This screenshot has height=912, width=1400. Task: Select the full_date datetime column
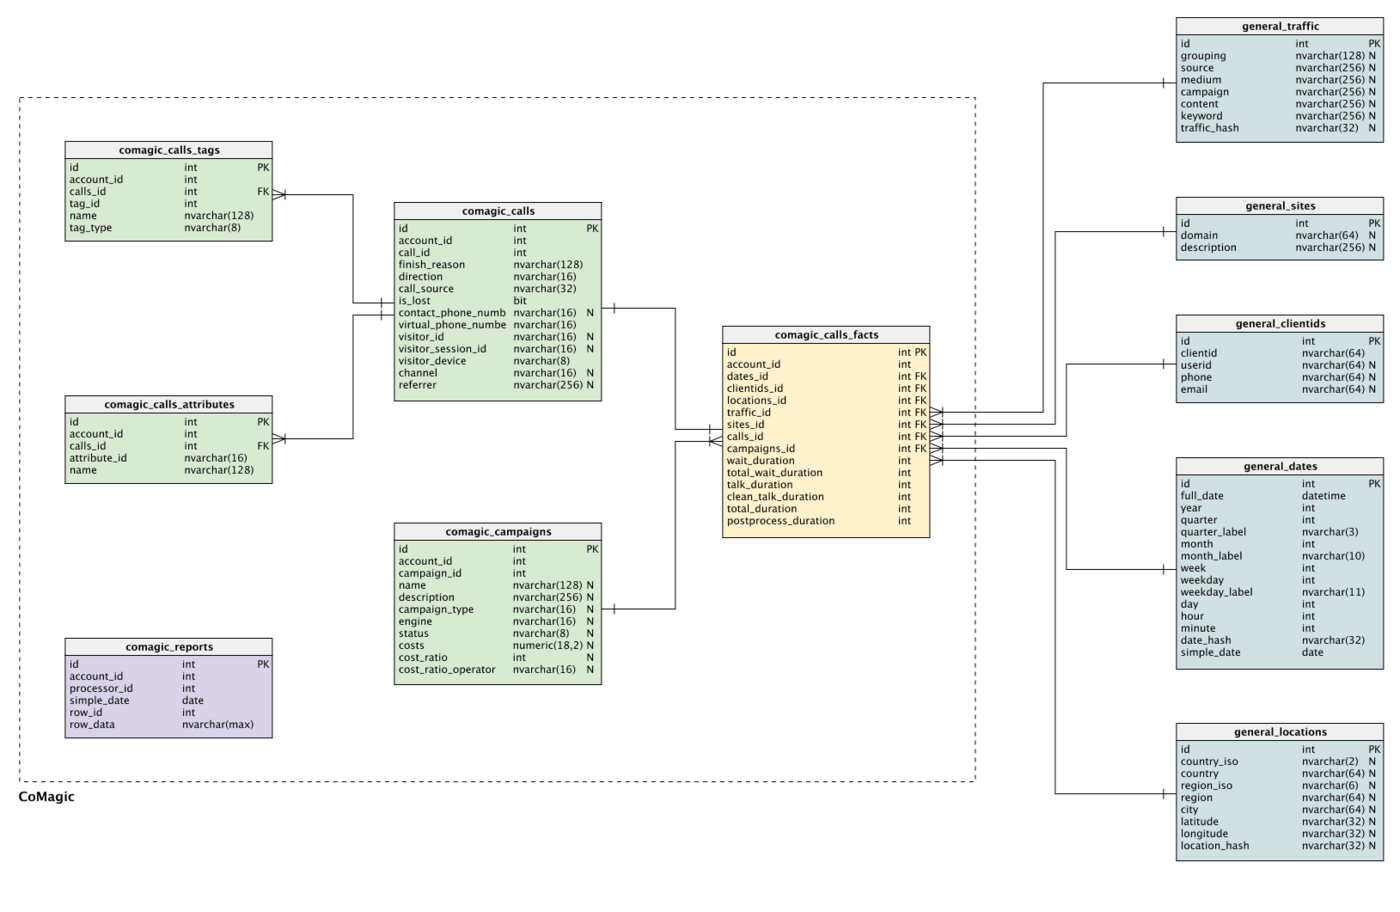[1280, 496]
